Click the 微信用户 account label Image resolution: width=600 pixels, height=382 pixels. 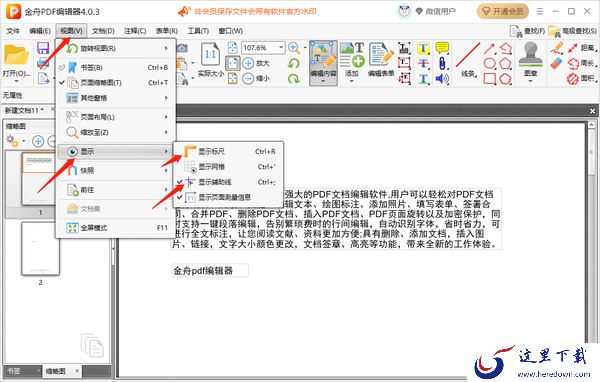point(440,11)
